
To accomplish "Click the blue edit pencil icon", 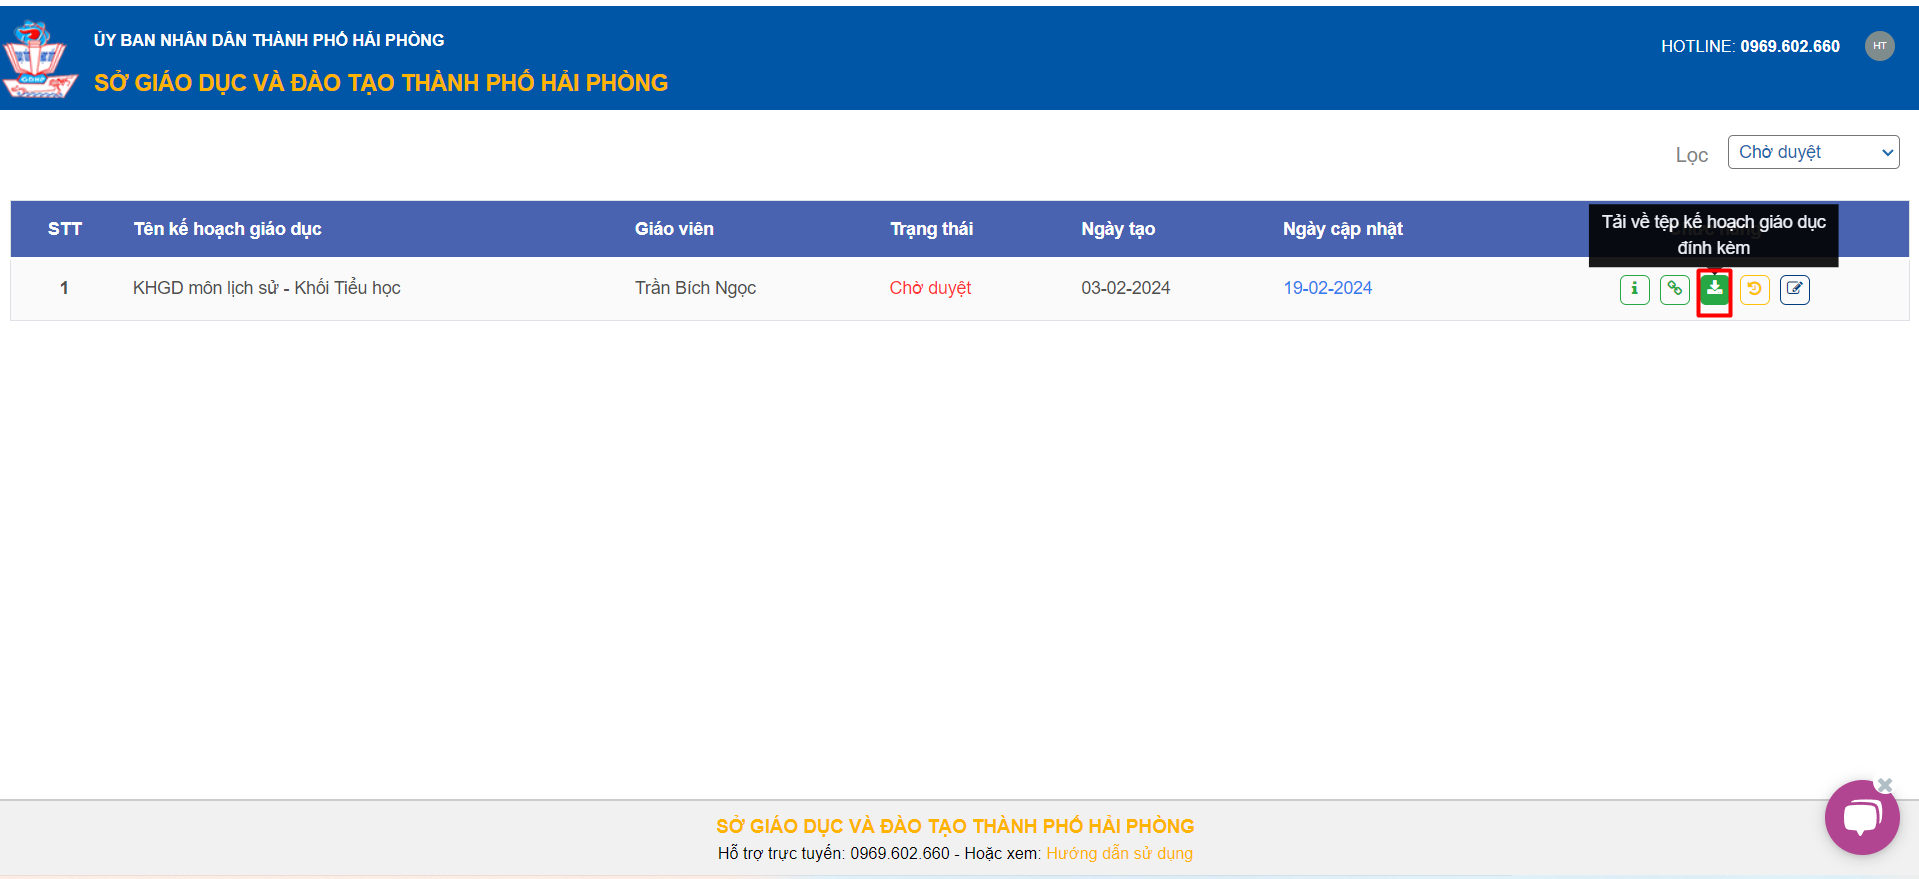I will click(1794, 289).
